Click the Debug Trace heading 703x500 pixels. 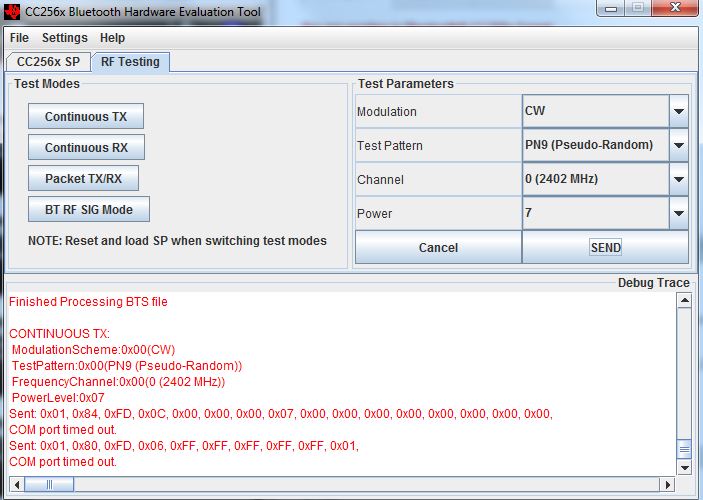pos(654,283)
